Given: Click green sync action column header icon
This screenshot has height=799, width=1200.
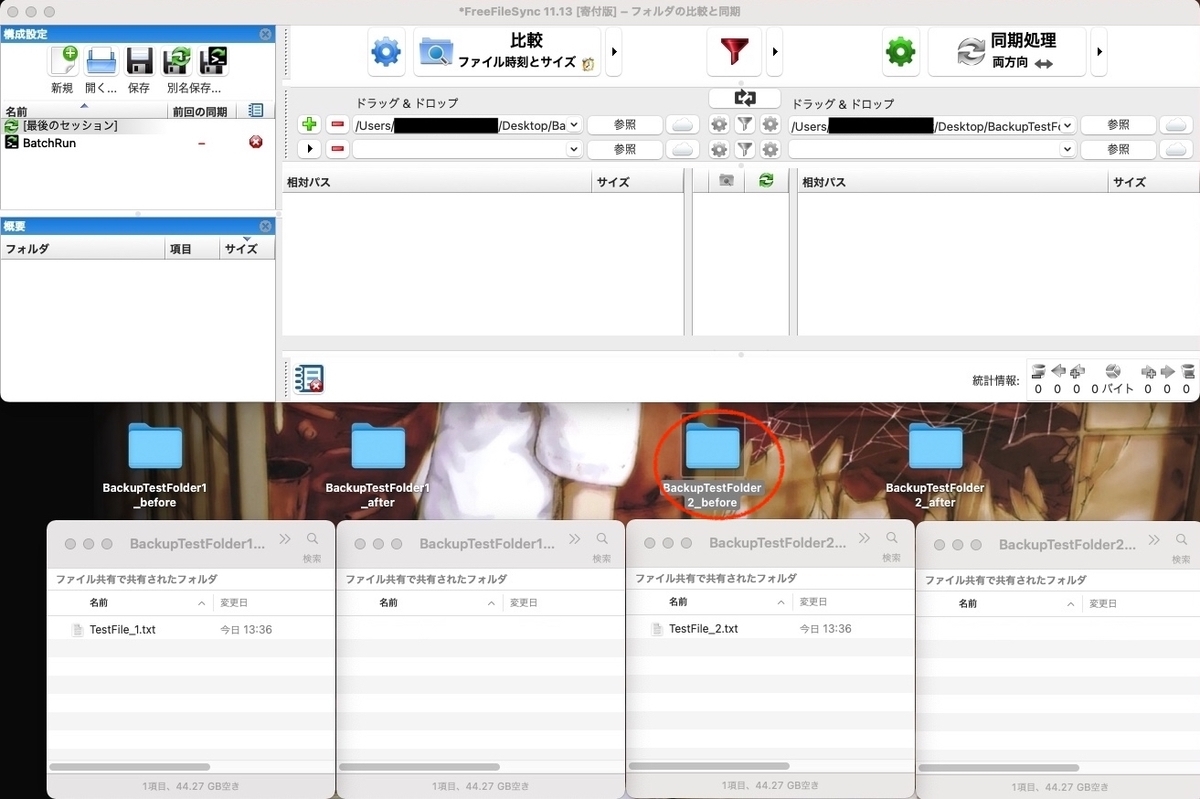Looking at the screenshot, I should [767, 181].
